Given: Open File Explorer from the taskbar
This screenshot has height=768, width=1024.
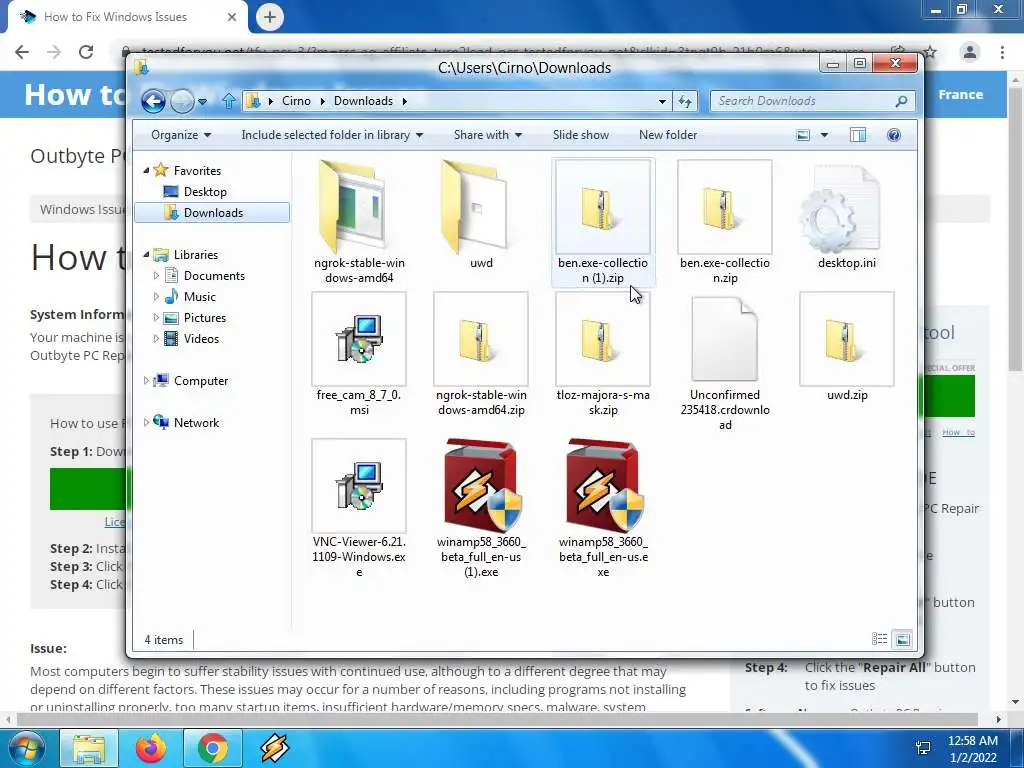Looking at the screenshot, I should point(89,748).
